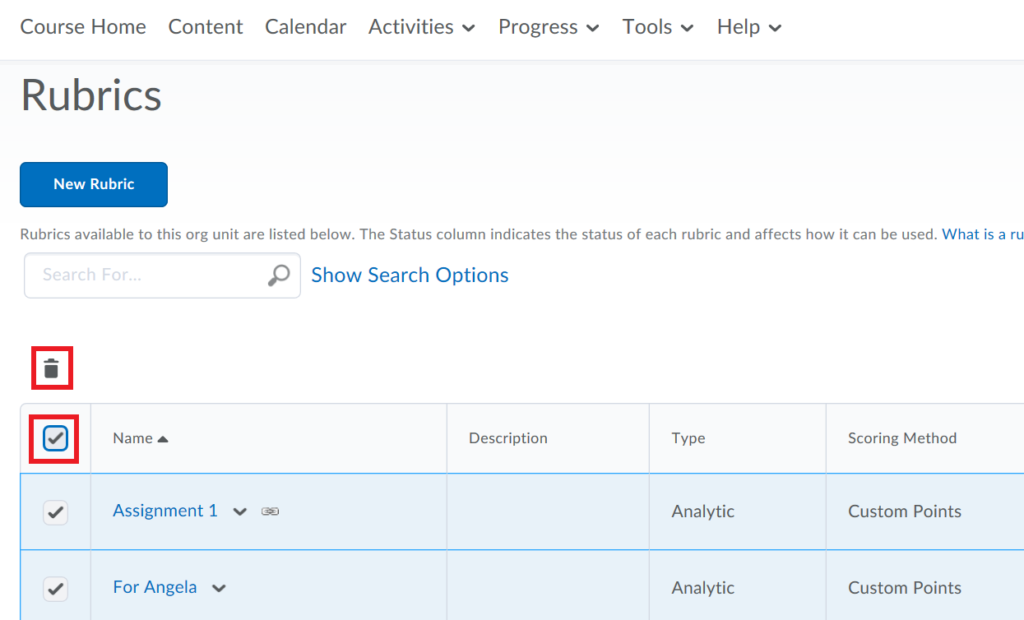Delete selected rubrics using the trash icon
1024x620 pixels.
(x=51, y=368)
